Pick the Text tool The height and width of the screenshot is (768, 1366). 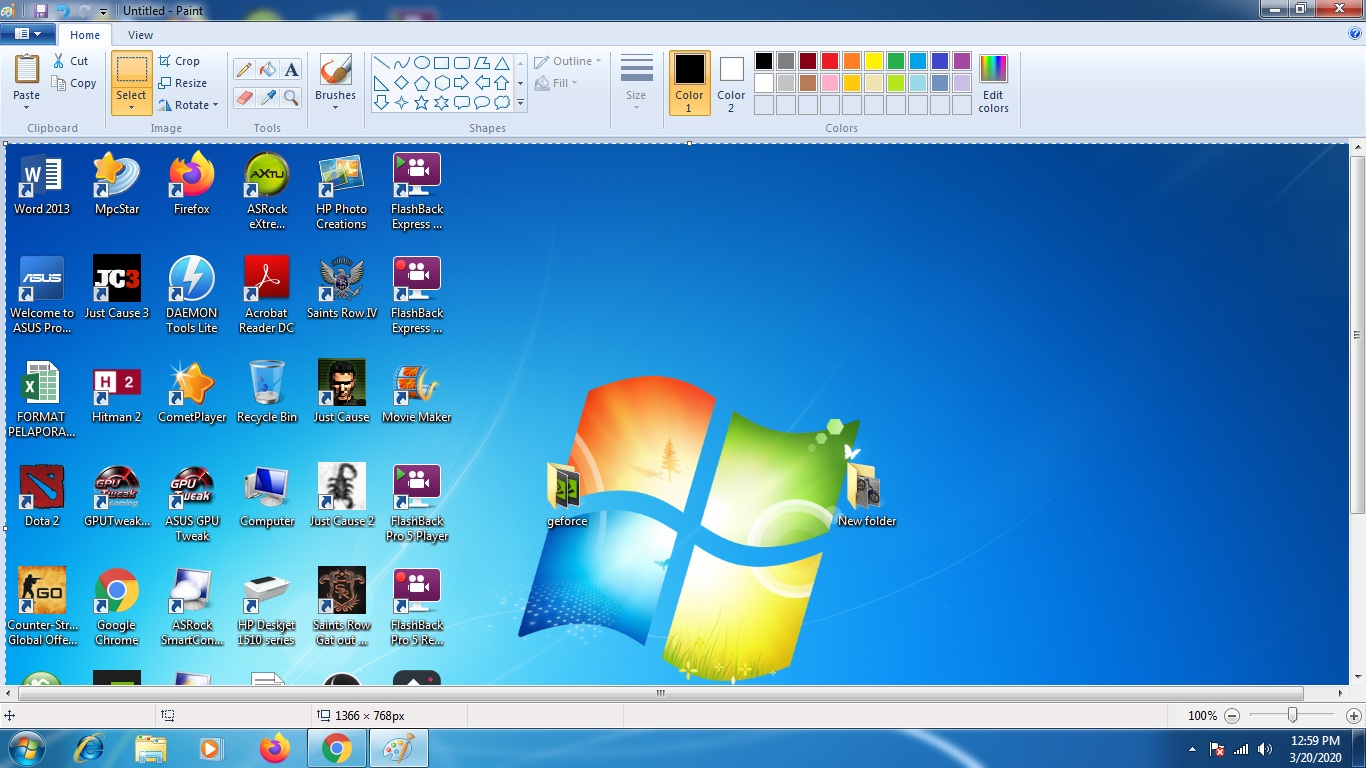293,69
